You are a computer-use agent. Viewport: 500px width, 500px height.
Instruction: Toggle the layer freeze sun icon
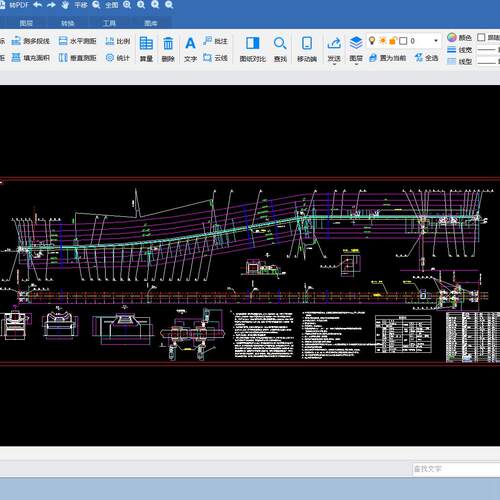383,41
